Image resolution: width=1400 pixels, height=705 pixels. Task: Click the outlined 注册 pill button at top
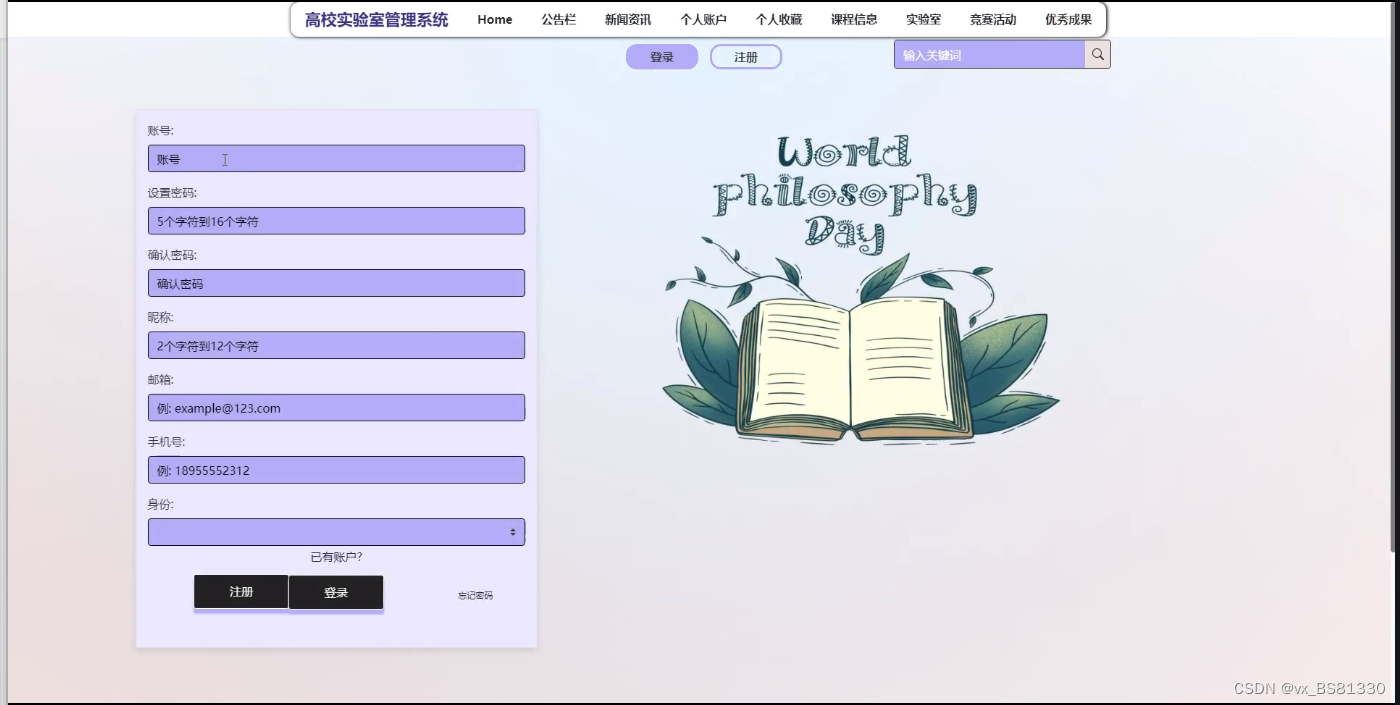pyautogui.click(x=746, y=57)
